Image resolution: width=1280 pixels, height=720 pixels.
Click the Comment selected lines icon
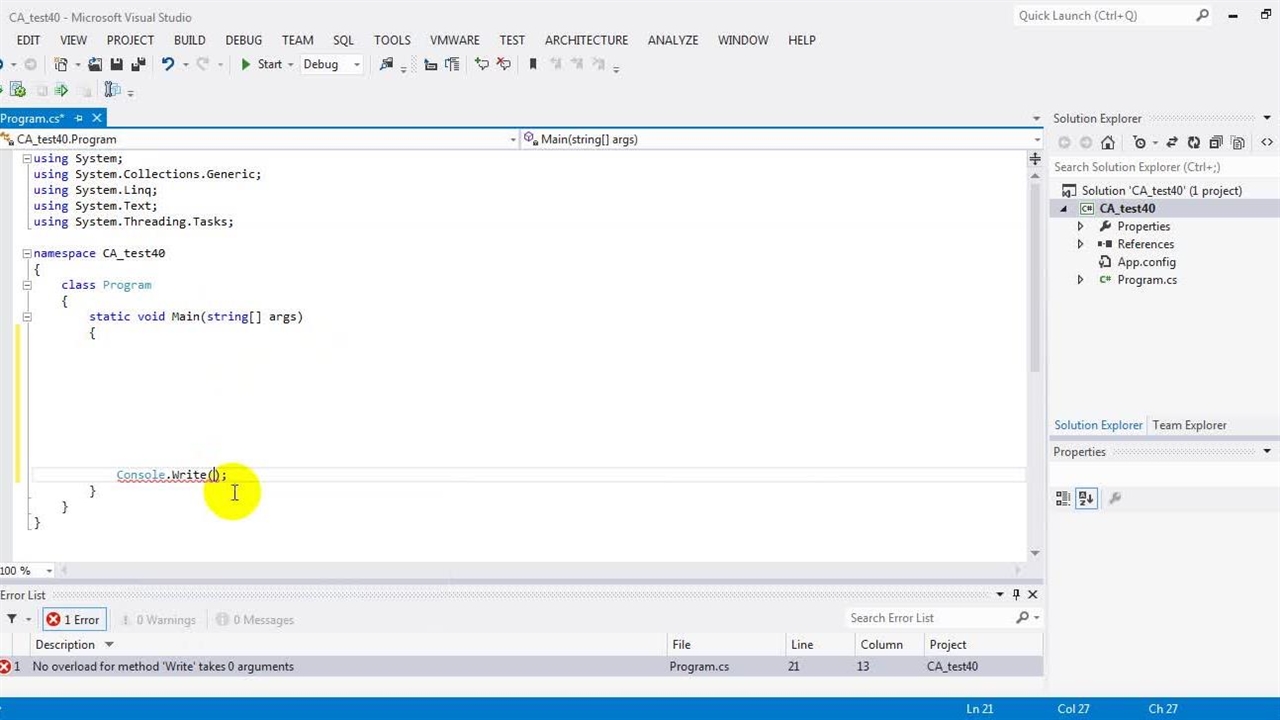click(x=482, y=64)
